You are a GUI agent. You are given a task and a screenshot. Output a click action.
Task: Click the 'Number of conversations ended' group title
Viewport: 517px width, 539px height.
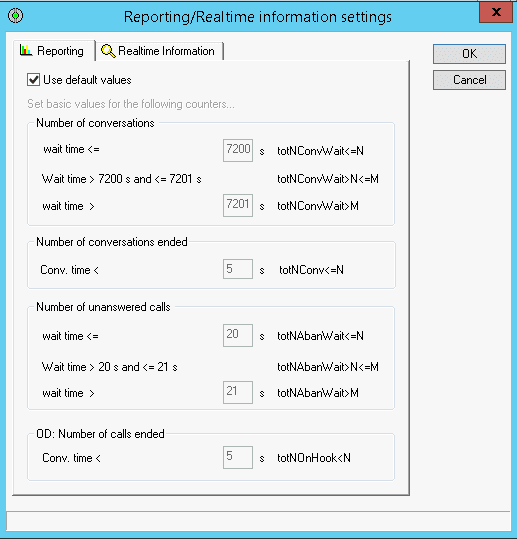coord(112,242)
